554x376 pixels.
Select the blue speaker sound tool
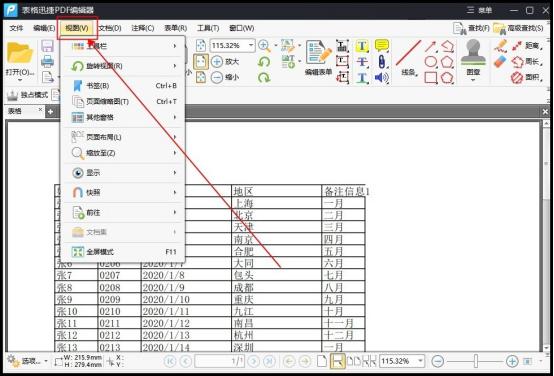tap(382, 77)
